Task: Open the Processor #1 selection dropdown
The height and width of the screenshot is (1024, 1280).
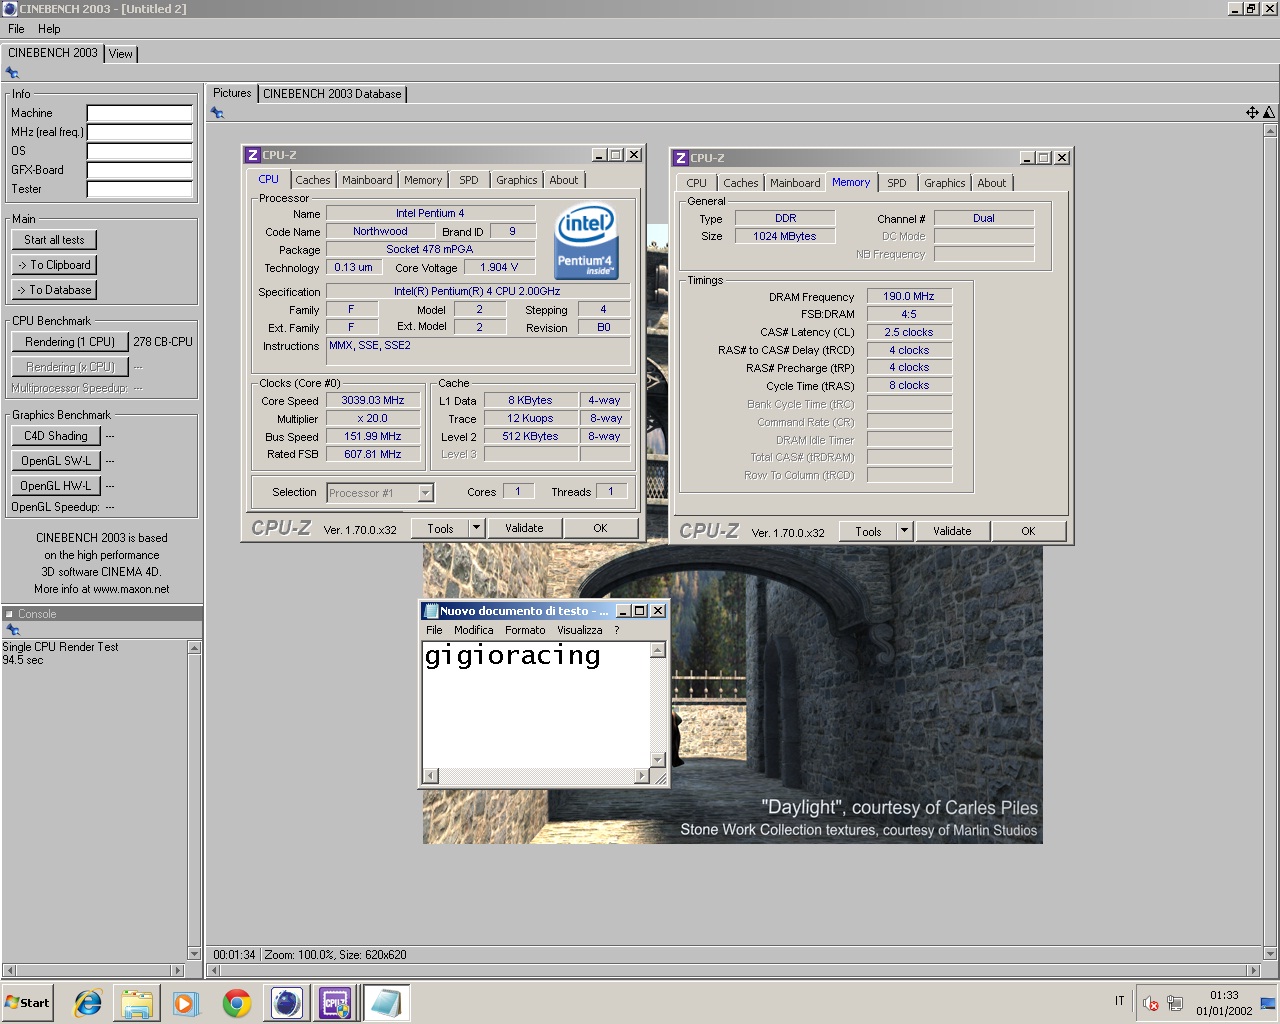Action: pos(426,493)
